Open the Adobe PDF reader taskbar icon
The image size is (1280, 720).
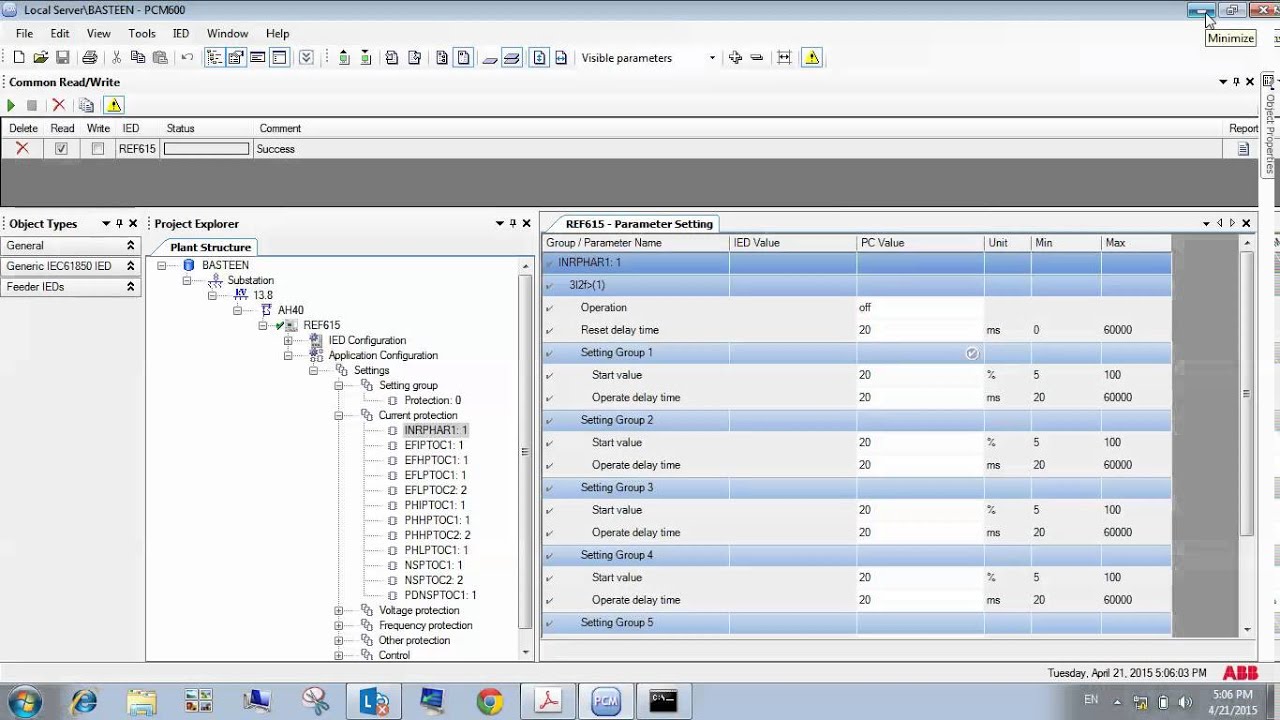click(x=548, y=701)
